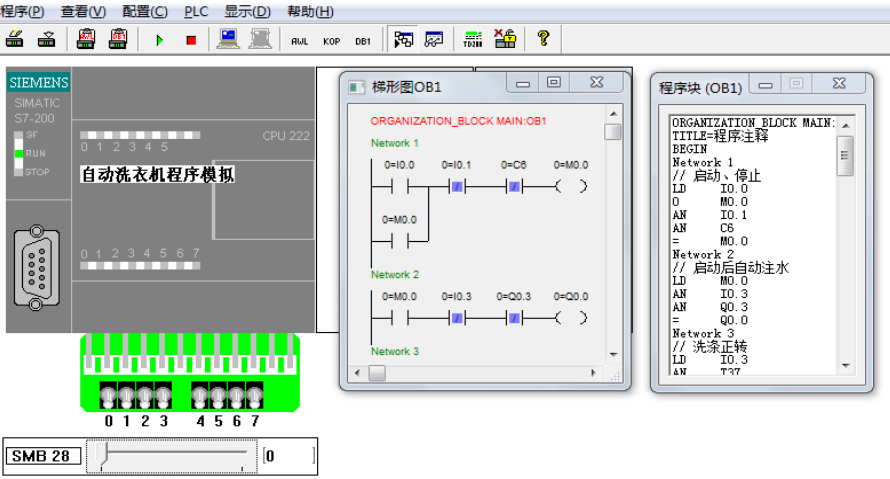890x479 pixels.
Task: Select the C6 negated contact
Action: coord(514,186)
